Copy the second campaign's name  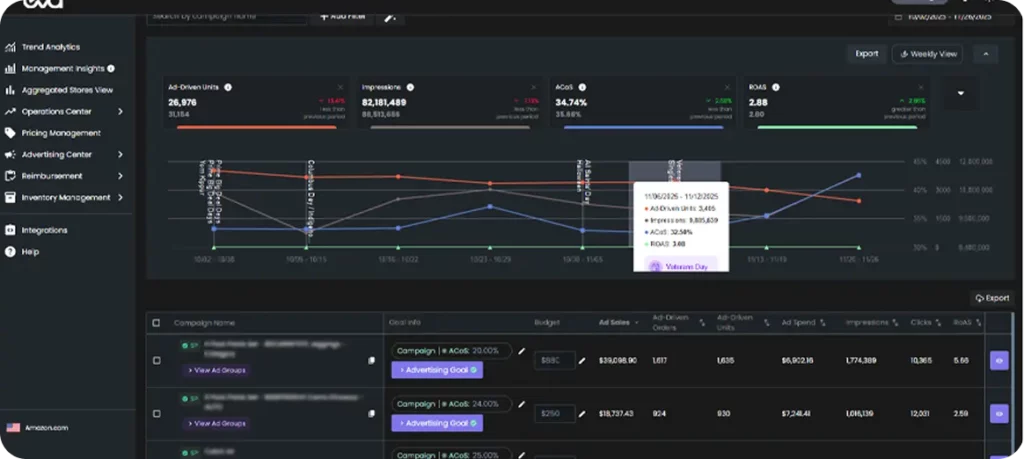[372, 413]
